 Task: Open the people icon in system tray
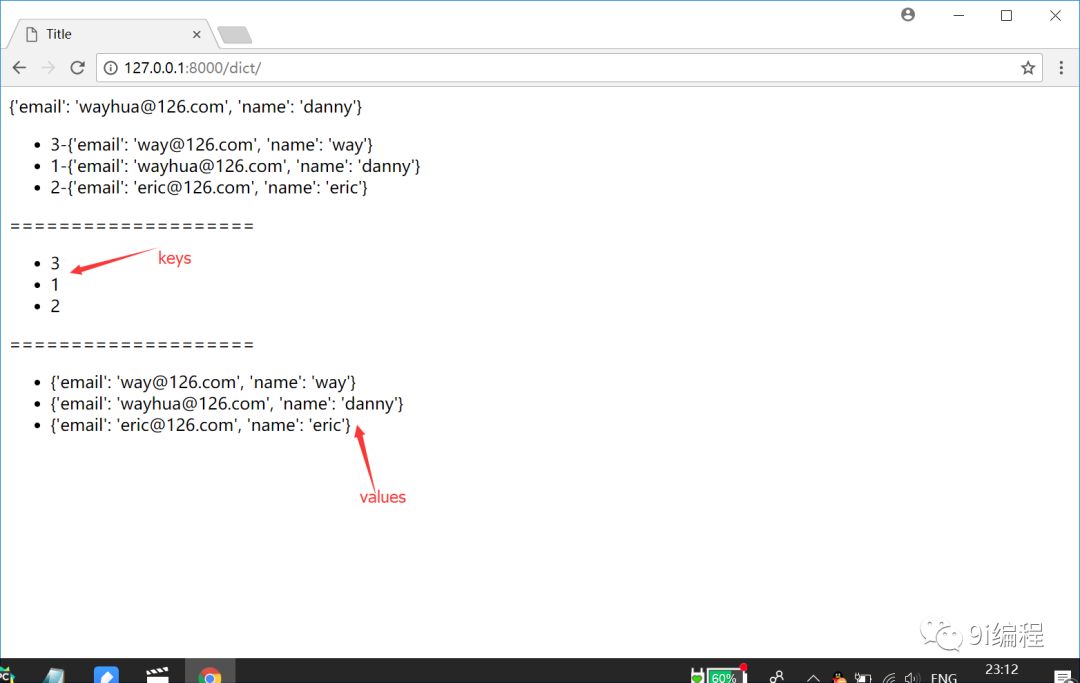pyautogui.click(x=776, y=677)
